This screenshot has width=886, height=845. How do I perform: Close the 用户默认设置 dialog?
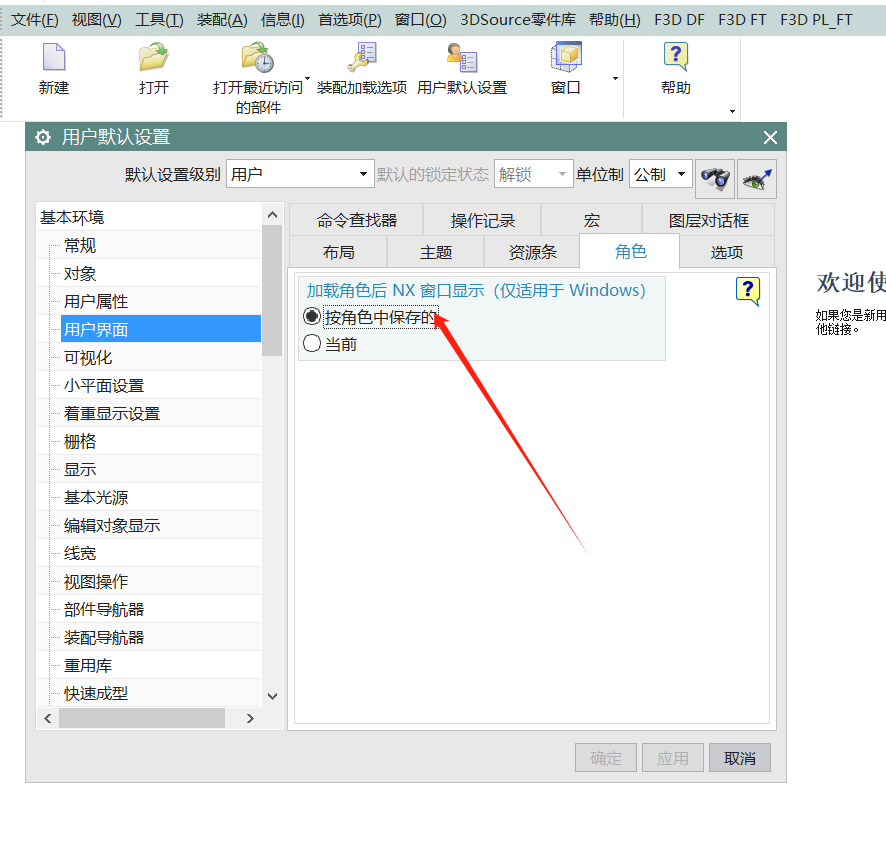(x=770, y=137)
